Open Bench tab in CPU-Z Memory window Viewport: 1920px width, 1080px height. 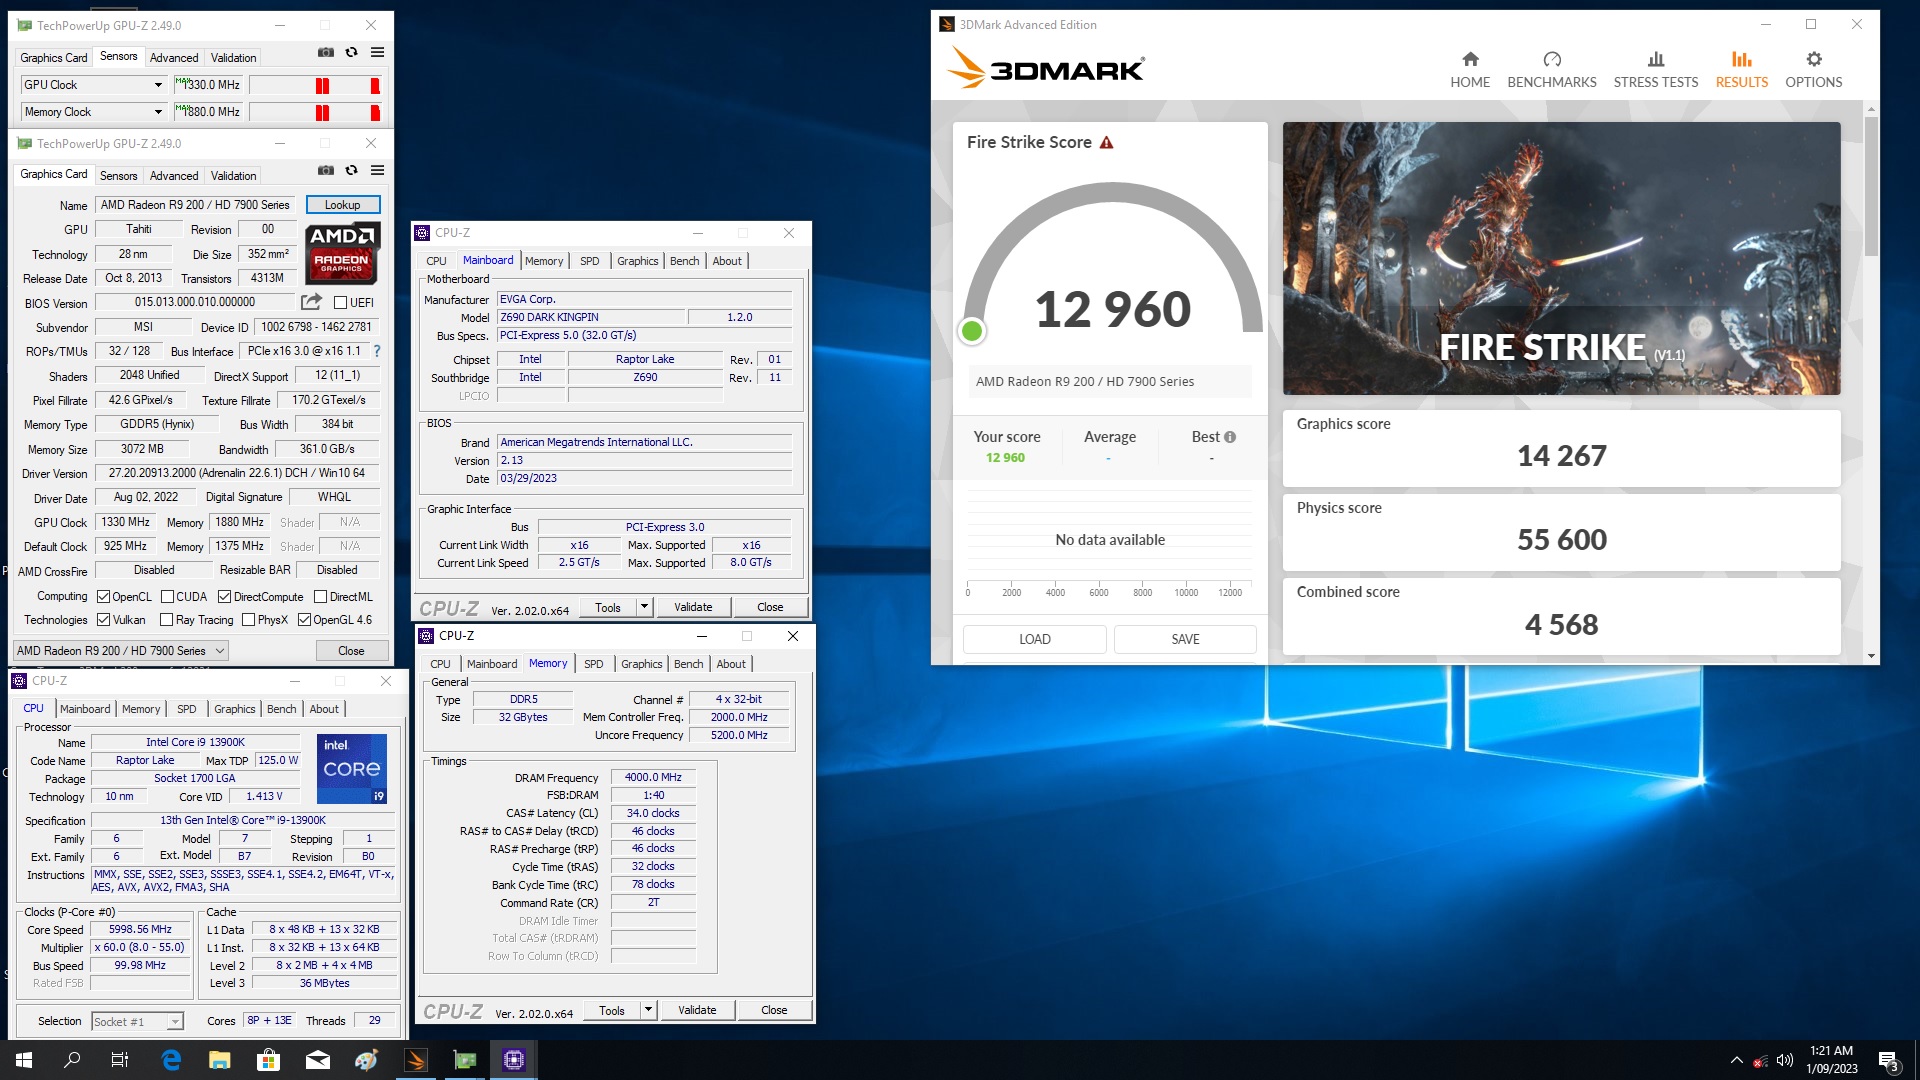(688, 664)
